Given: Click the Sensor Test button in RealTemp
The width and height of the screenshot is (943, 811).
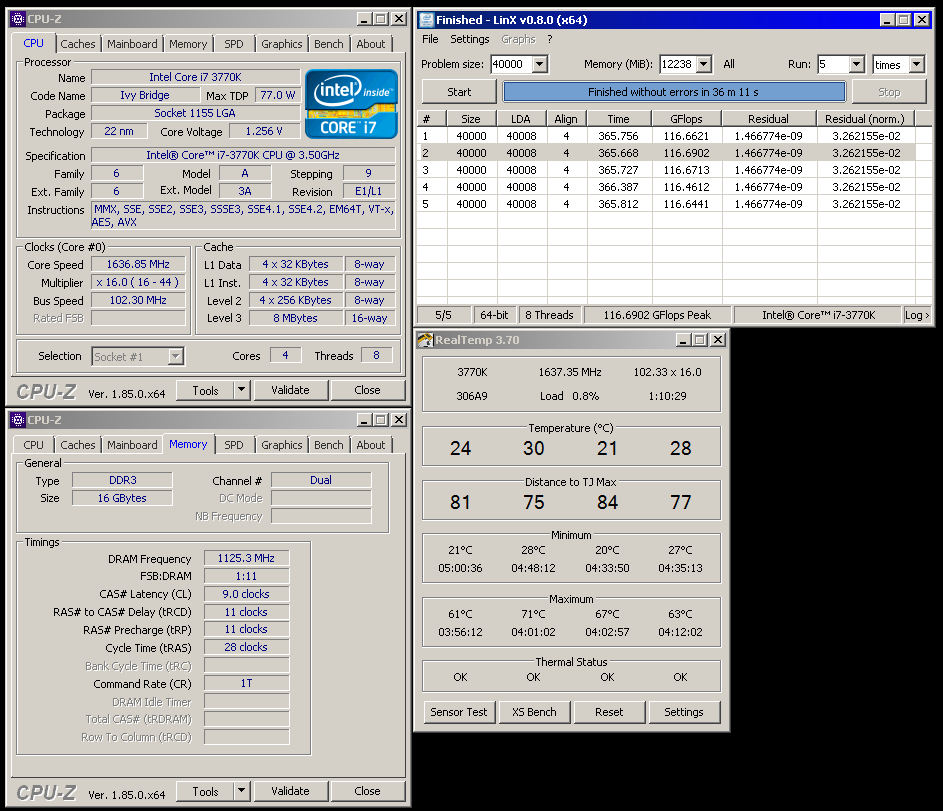Looking at the screenshot, I should (459, 712).
